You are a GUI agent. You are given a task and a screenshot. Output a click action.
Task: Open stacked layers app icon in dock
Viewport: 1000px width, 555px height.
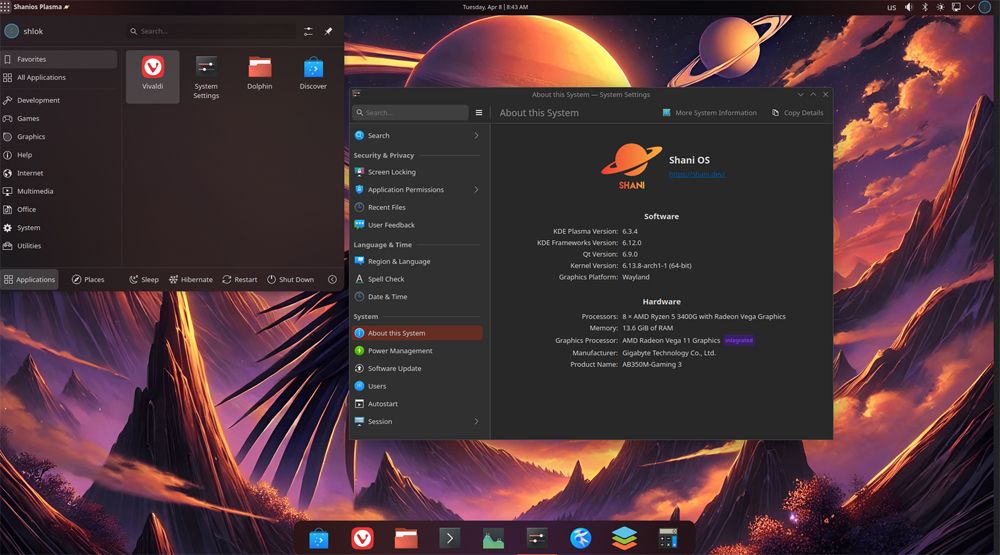[x=624, y=539]
